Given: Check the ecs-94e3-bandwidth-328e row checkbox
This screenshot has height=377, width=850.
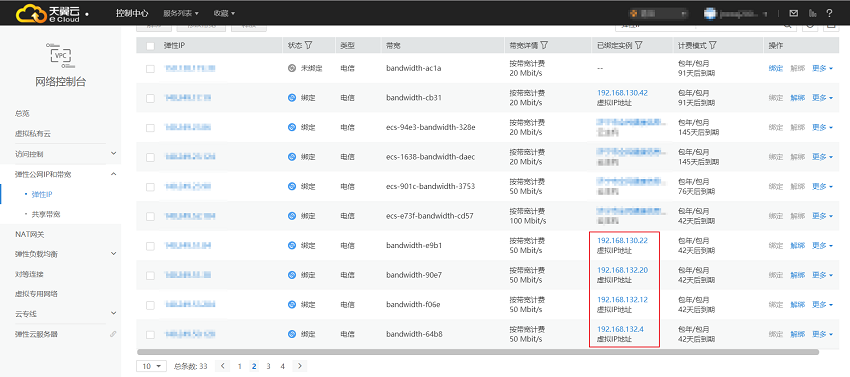Looking at the screenshot, I should tap(150, 127).
